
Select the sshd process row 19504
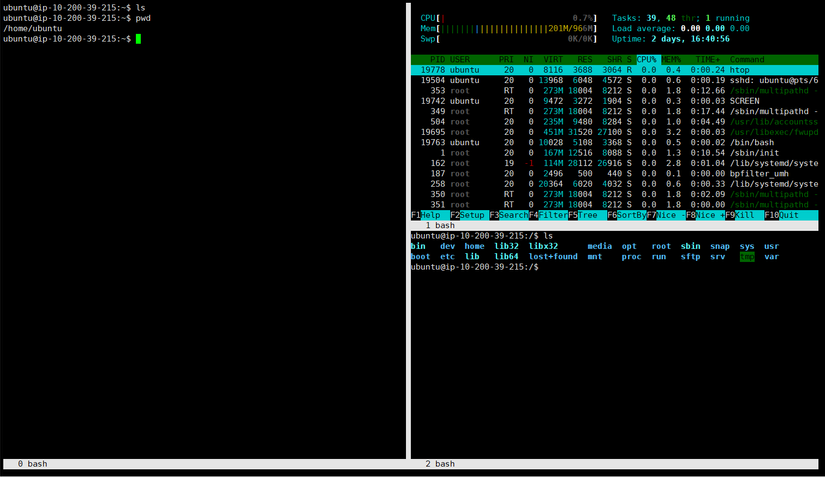(615, 80)
